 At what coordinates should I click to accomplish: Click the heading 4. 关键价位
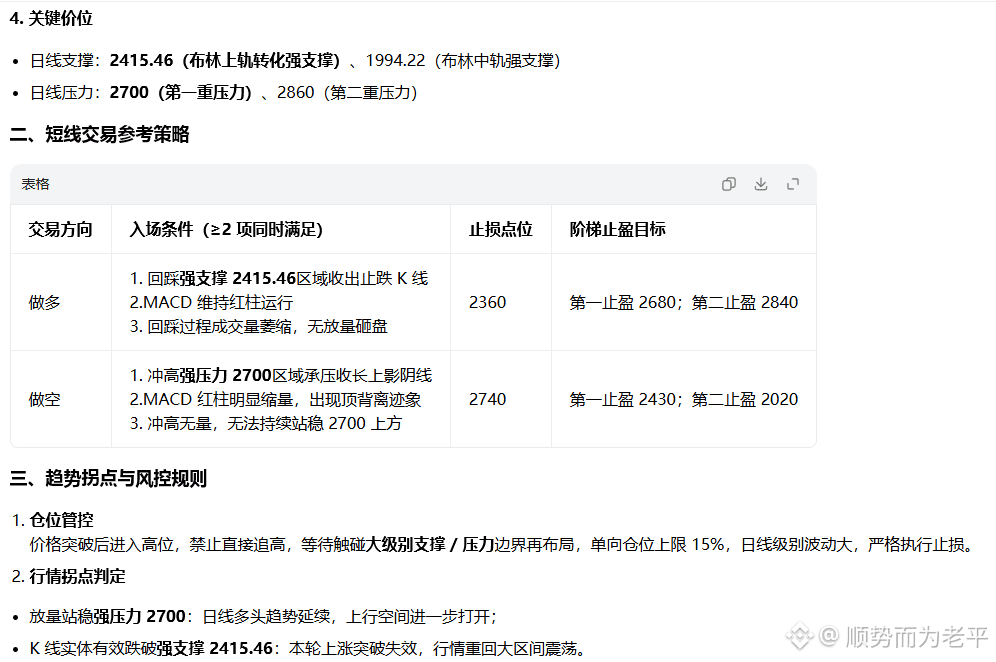pos(51,18)
